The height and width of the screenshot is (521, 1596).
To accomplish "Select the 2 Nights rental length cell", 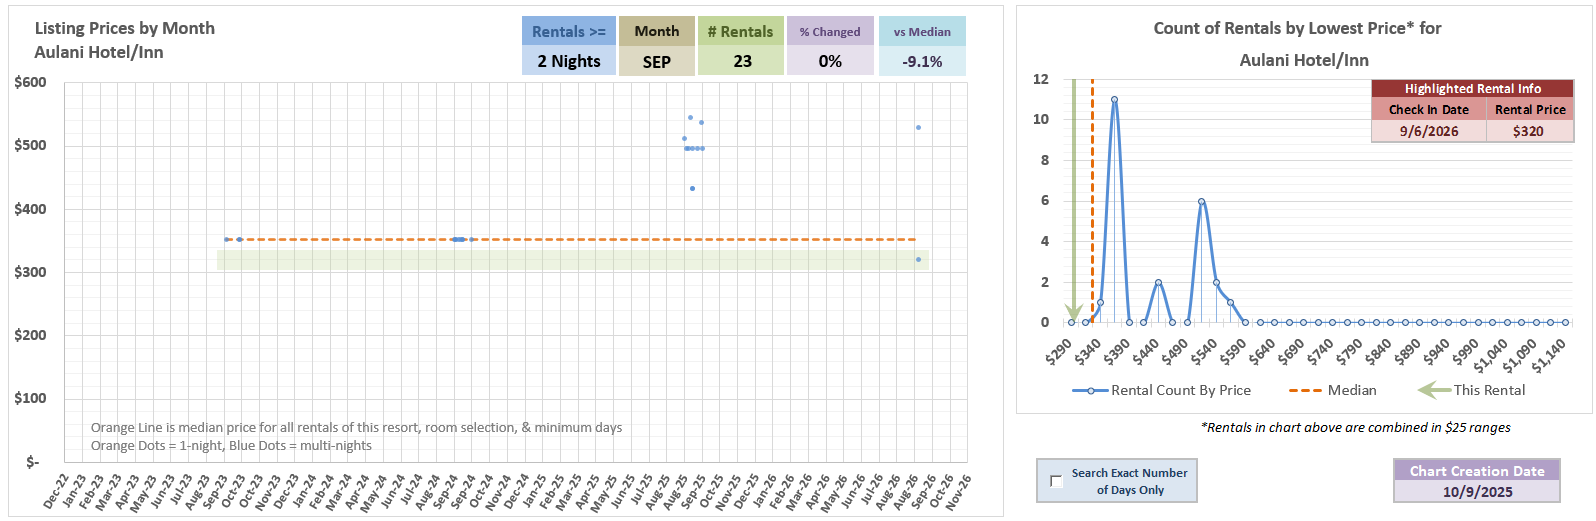I will click(569, 61).
